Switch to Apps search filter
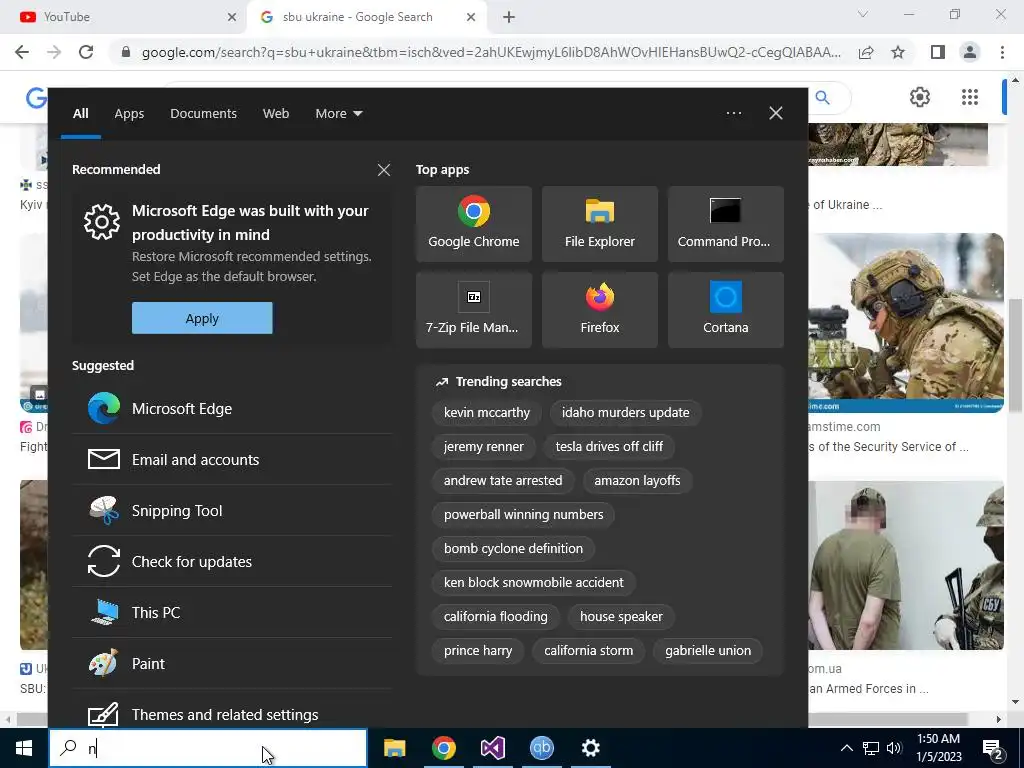 pos(129,113)
